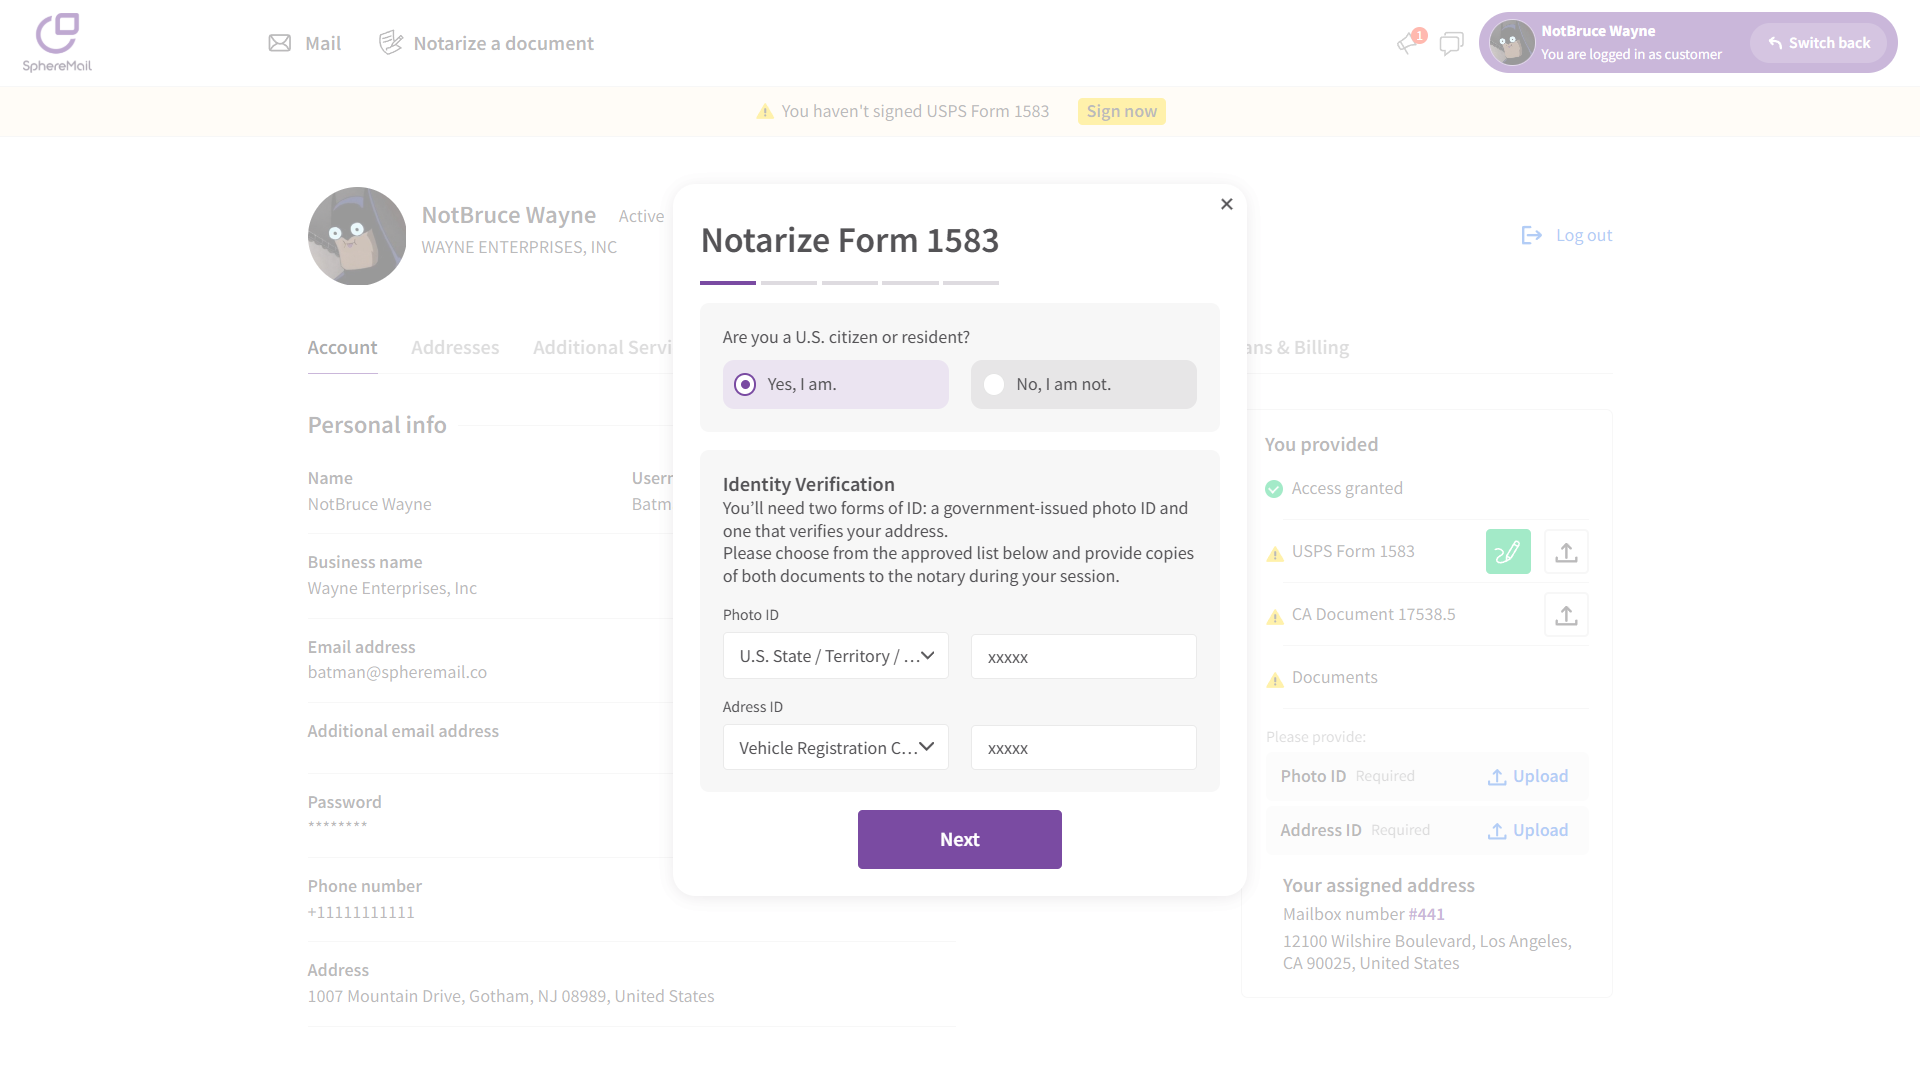Viewport: 1920px width, 1080px height.
Task: Switch to the Addresses tab
Action: tap(455, 348)
